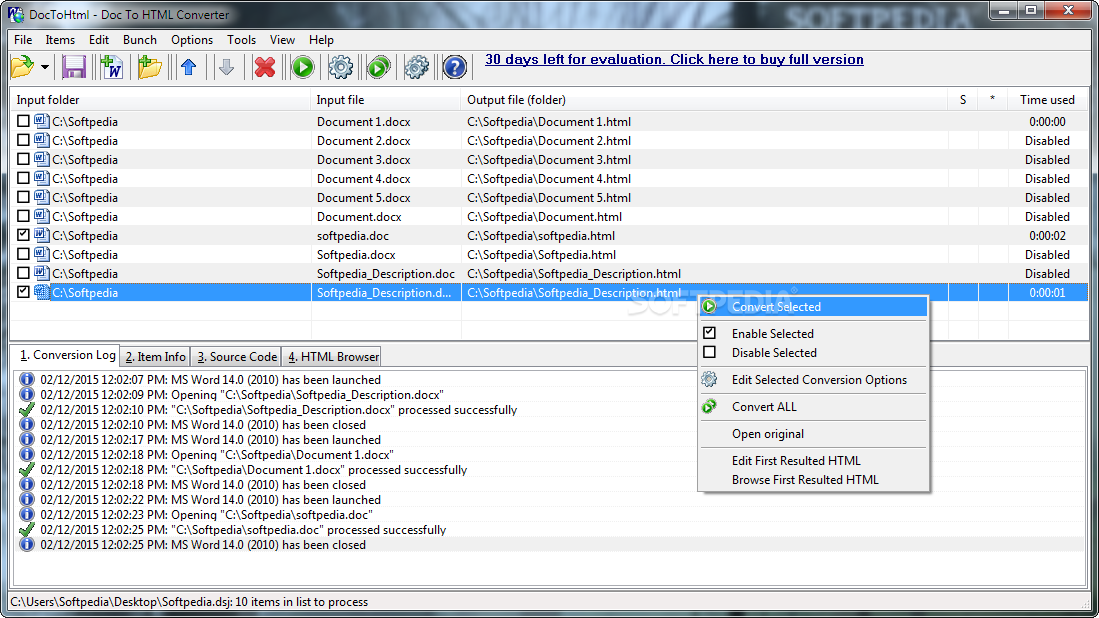Click green checkmark icon of softpedia.doc processed entry
The height and width of the screenshot is (618, 1099).
[x=27, y=530]
